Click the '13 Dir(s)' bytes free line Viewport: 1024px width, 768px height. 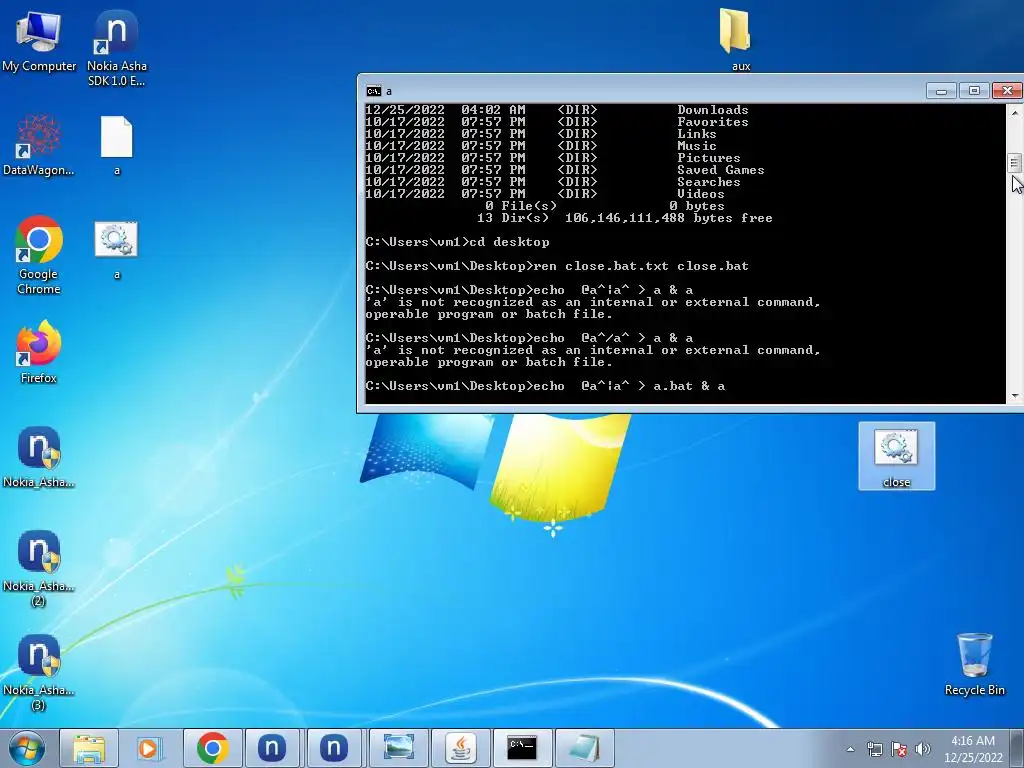click(624, 218)
